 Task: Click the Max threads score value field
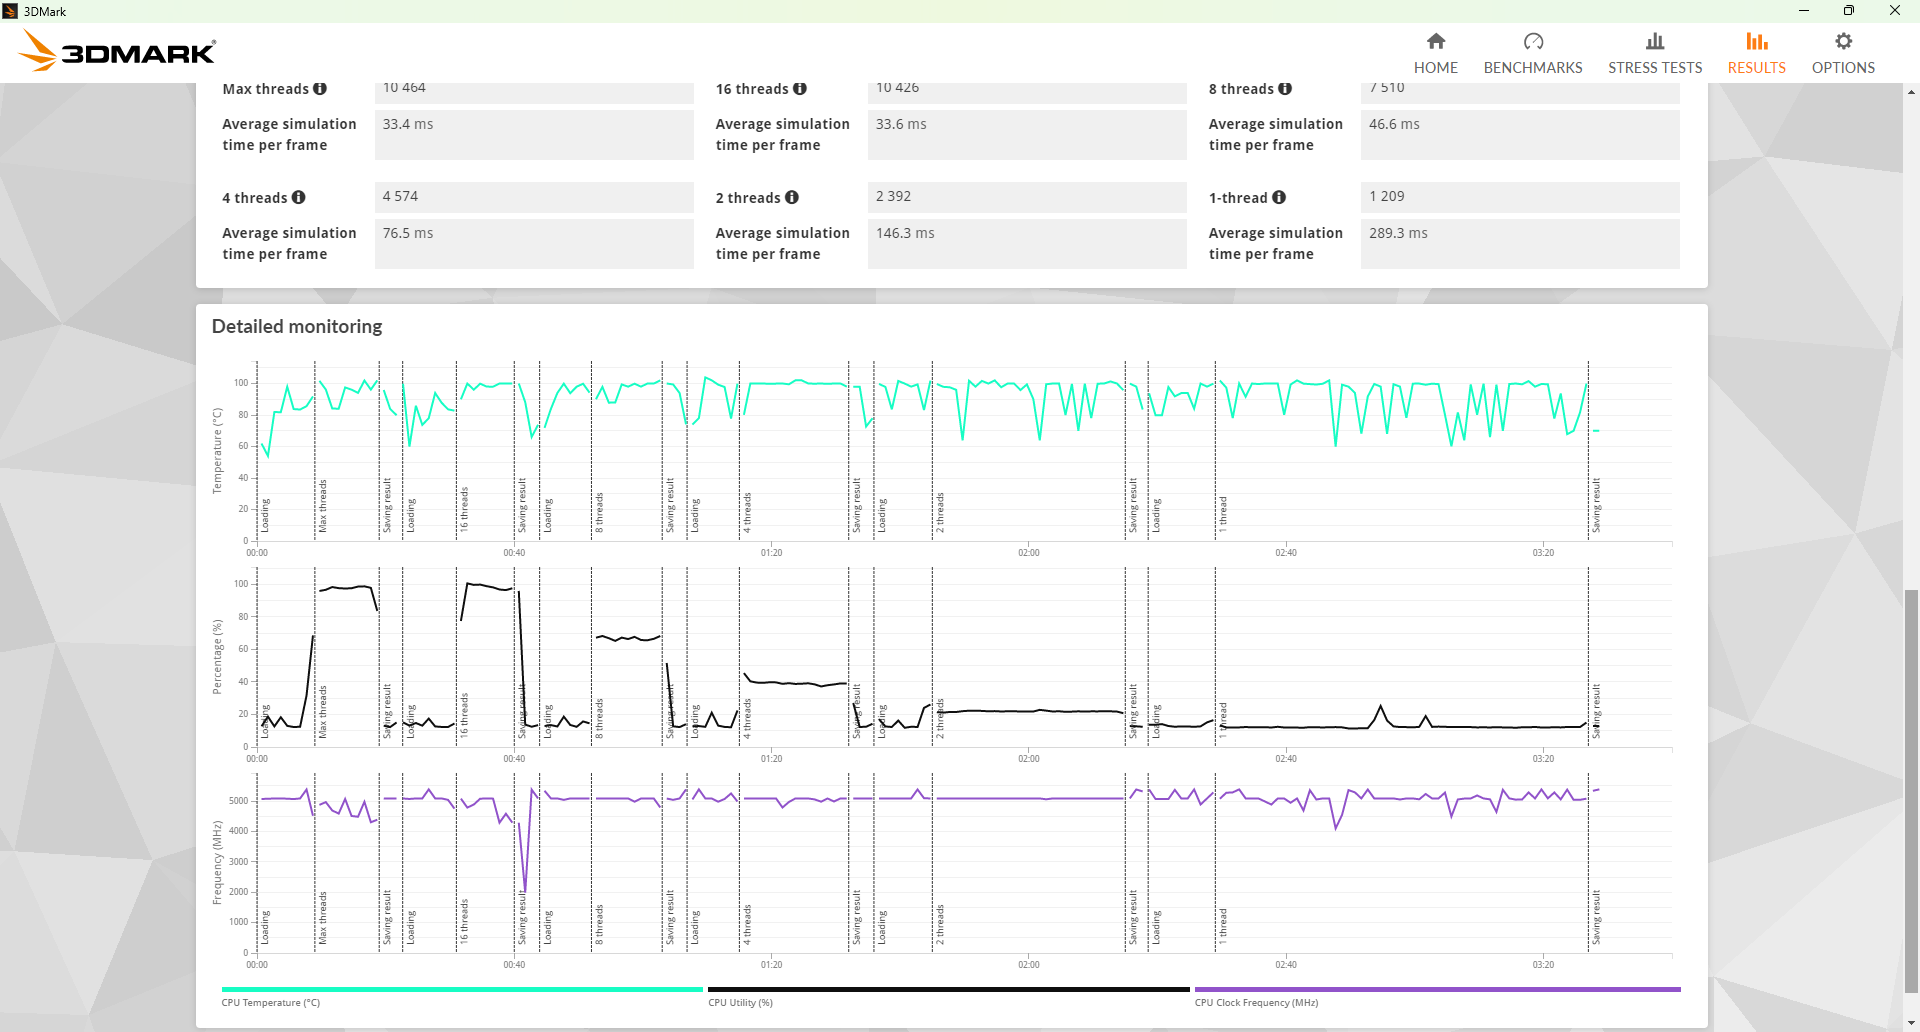click(533, 92)
